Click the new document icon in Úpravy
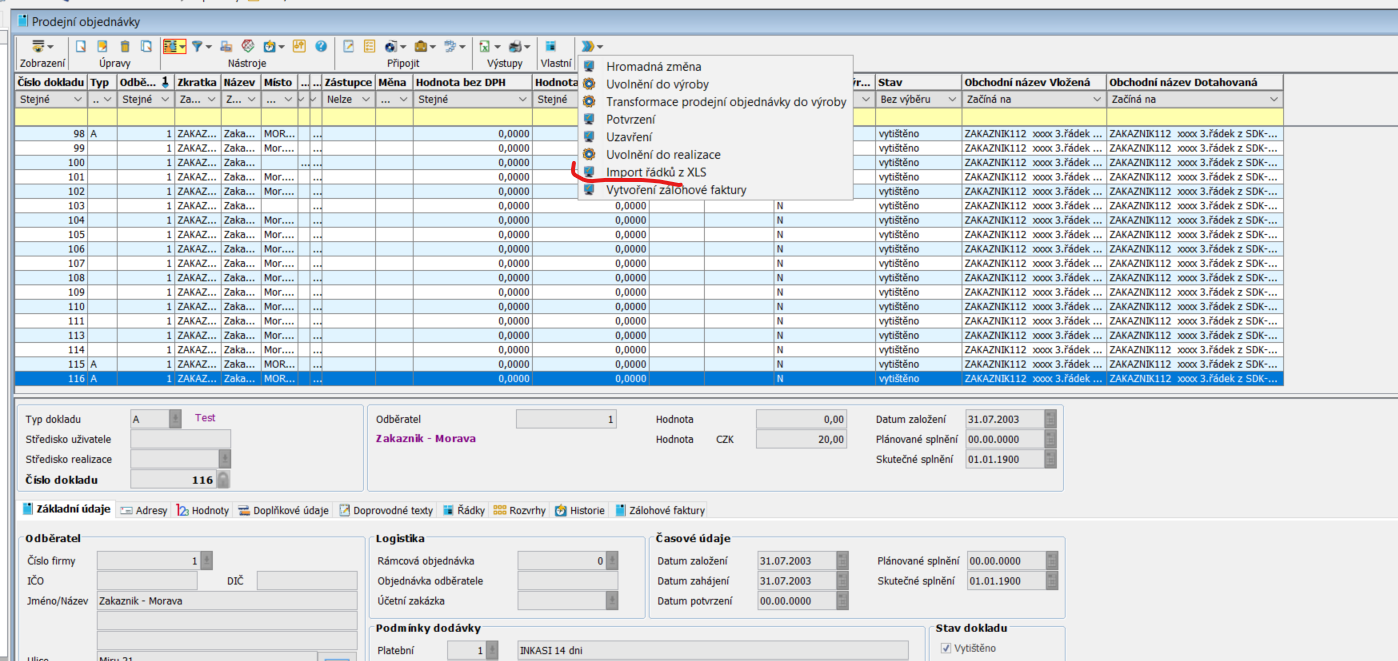 [x=79, y=46]
